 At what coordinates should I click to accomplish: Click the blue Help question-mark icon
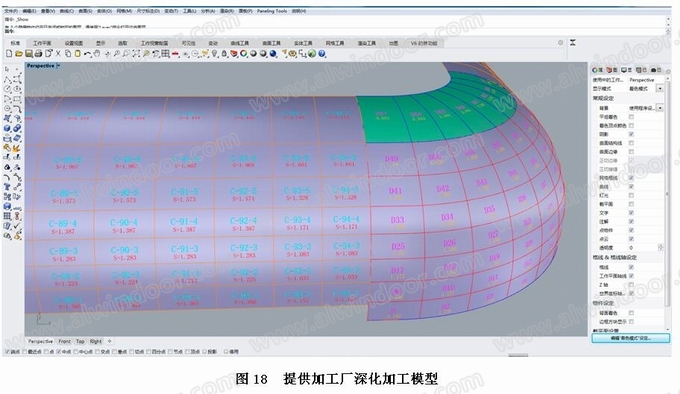click(322, 54)
